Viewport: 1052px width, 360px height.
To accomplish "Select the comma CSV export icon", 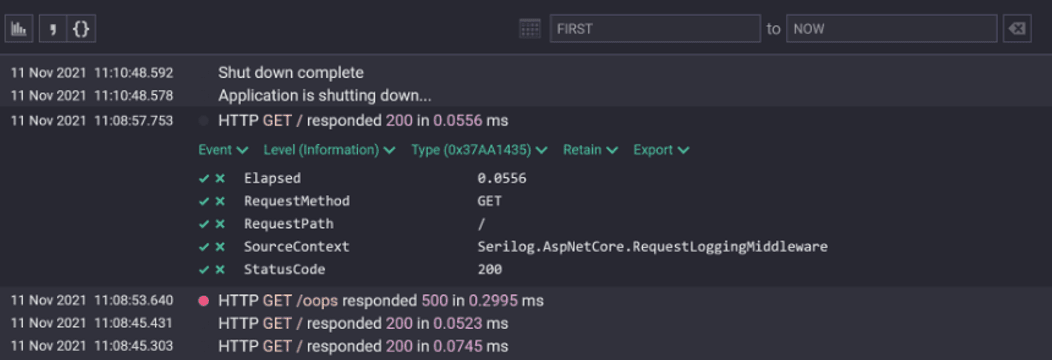I will click(52, 29).
